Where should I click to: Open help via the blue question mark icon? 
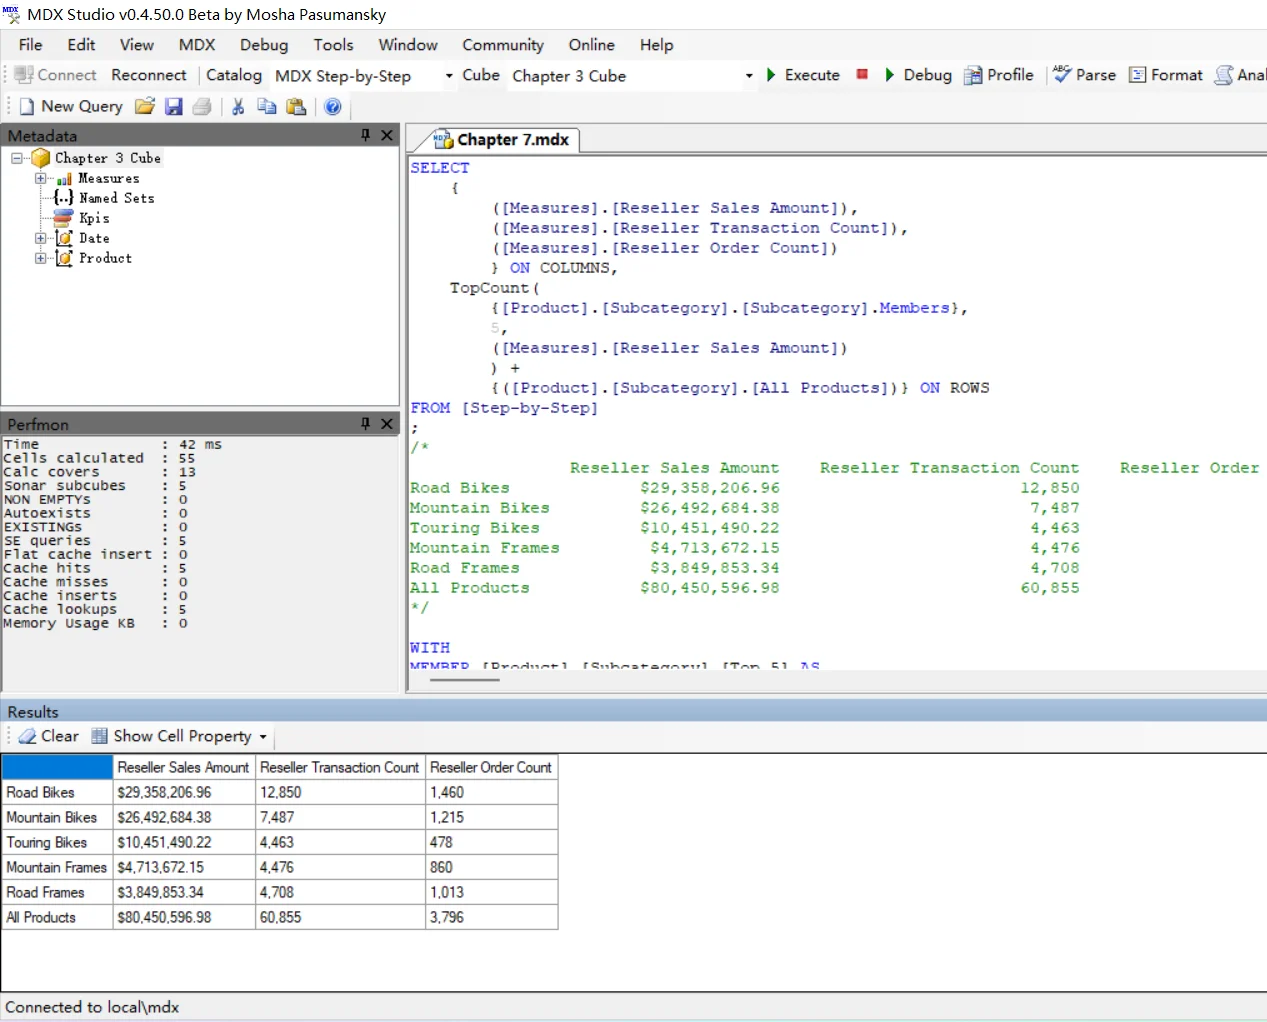click(x=333, y=106)
